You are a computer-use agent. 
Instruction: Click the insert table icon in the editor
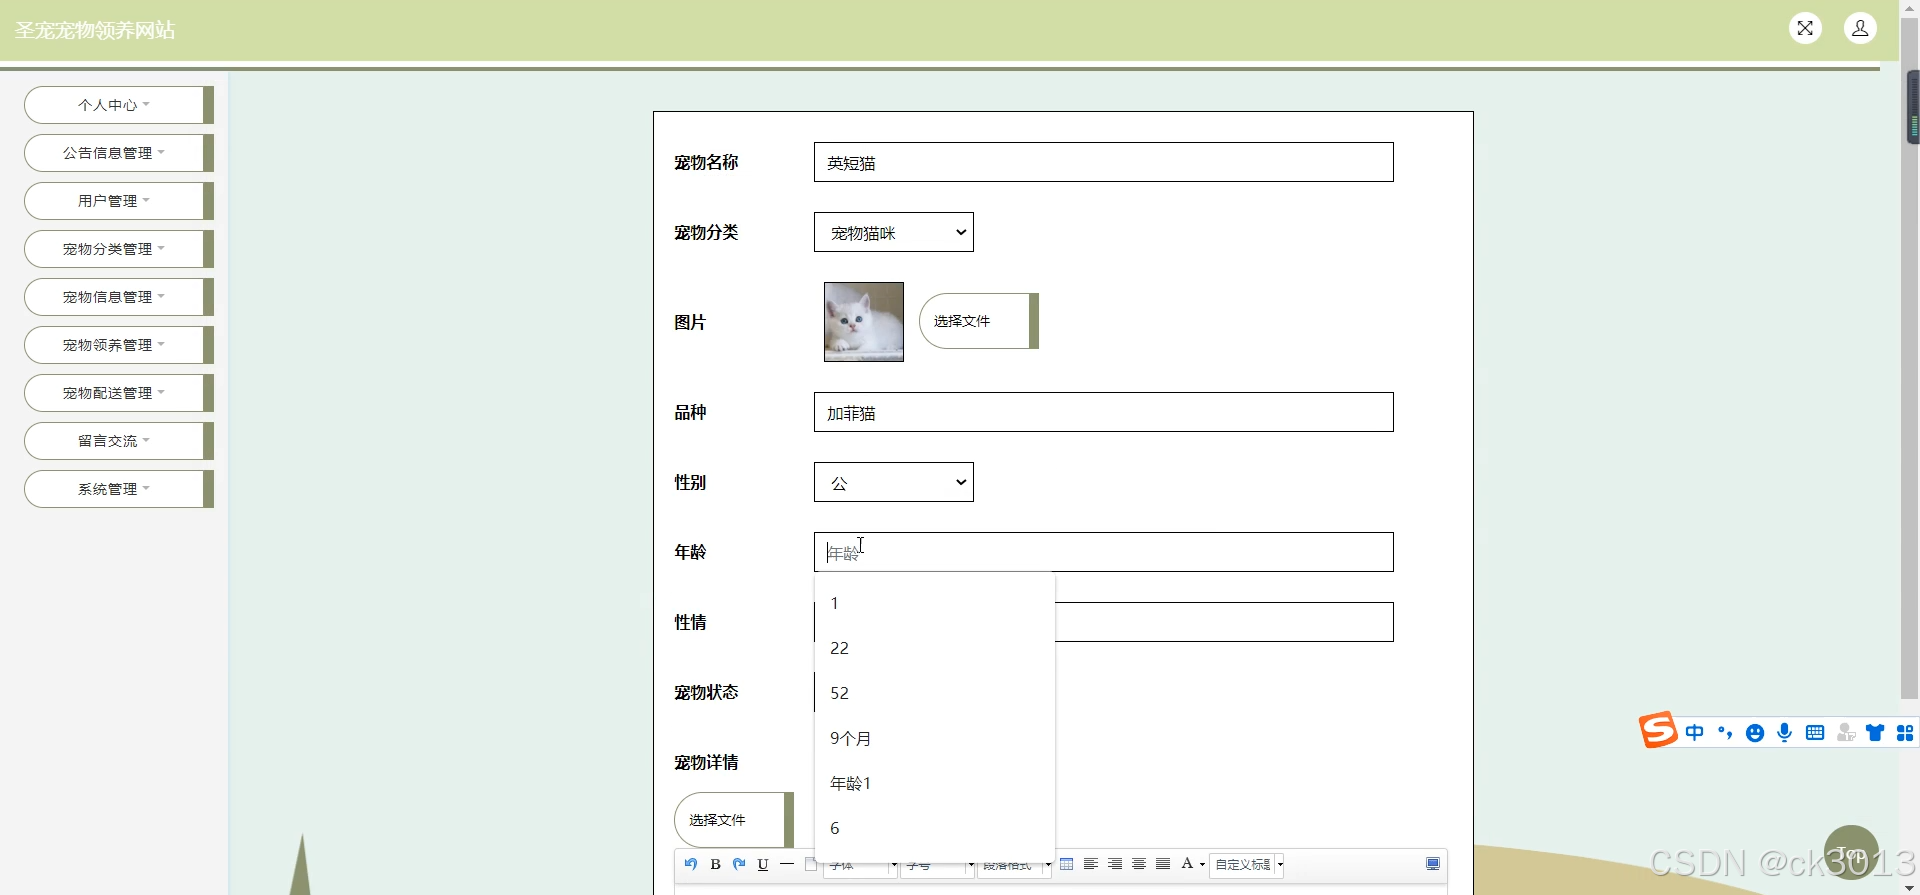pyautogui.click(x=1067, y=864)
